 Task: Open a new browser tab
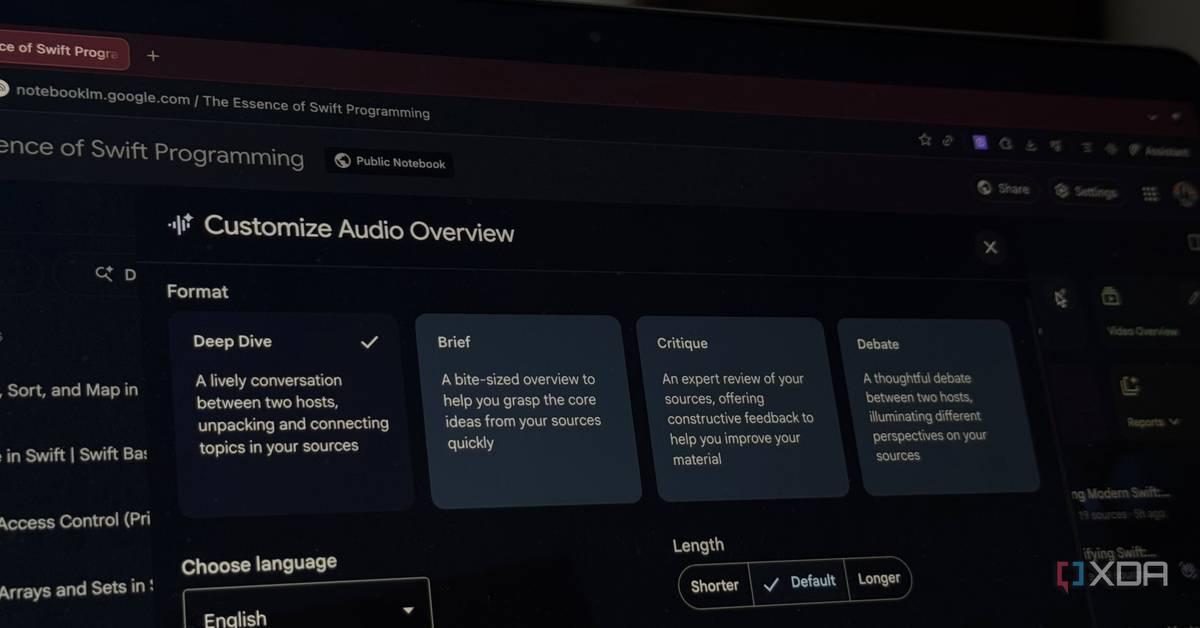153,56
